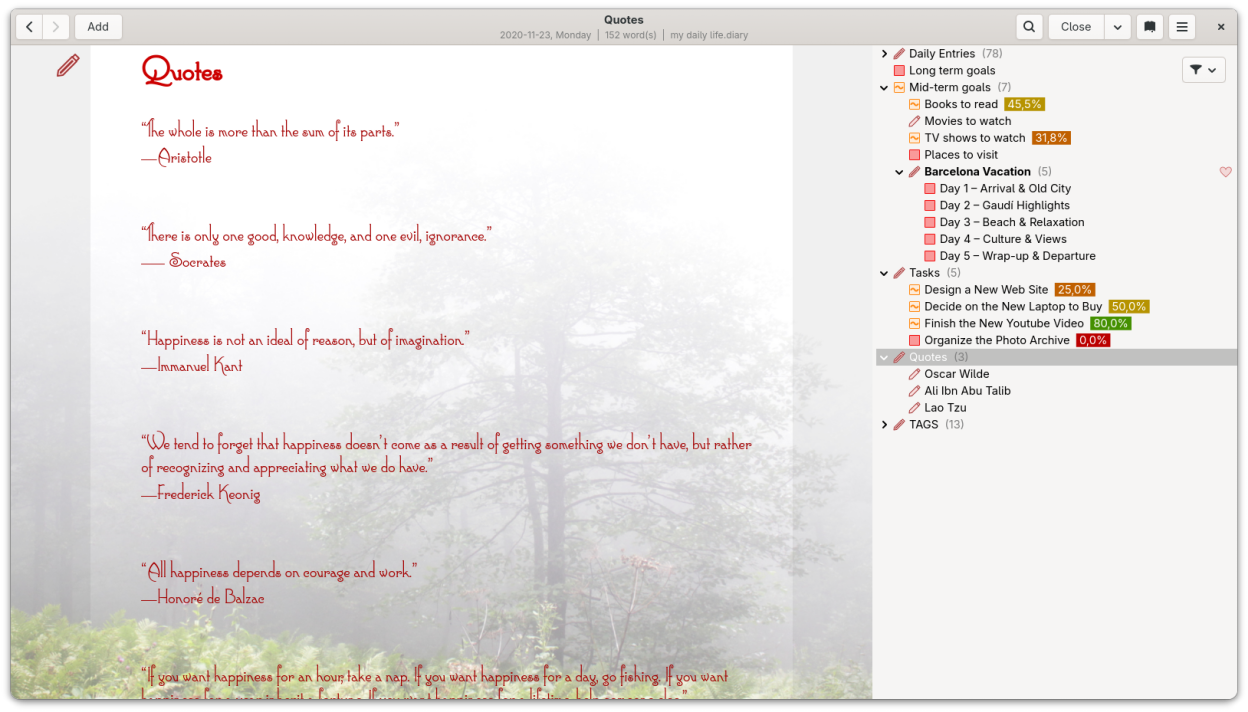Screen dimensions: 1248x712
Task: Click the Finish the New Youtube Video icon
Action: pos(914,324)
